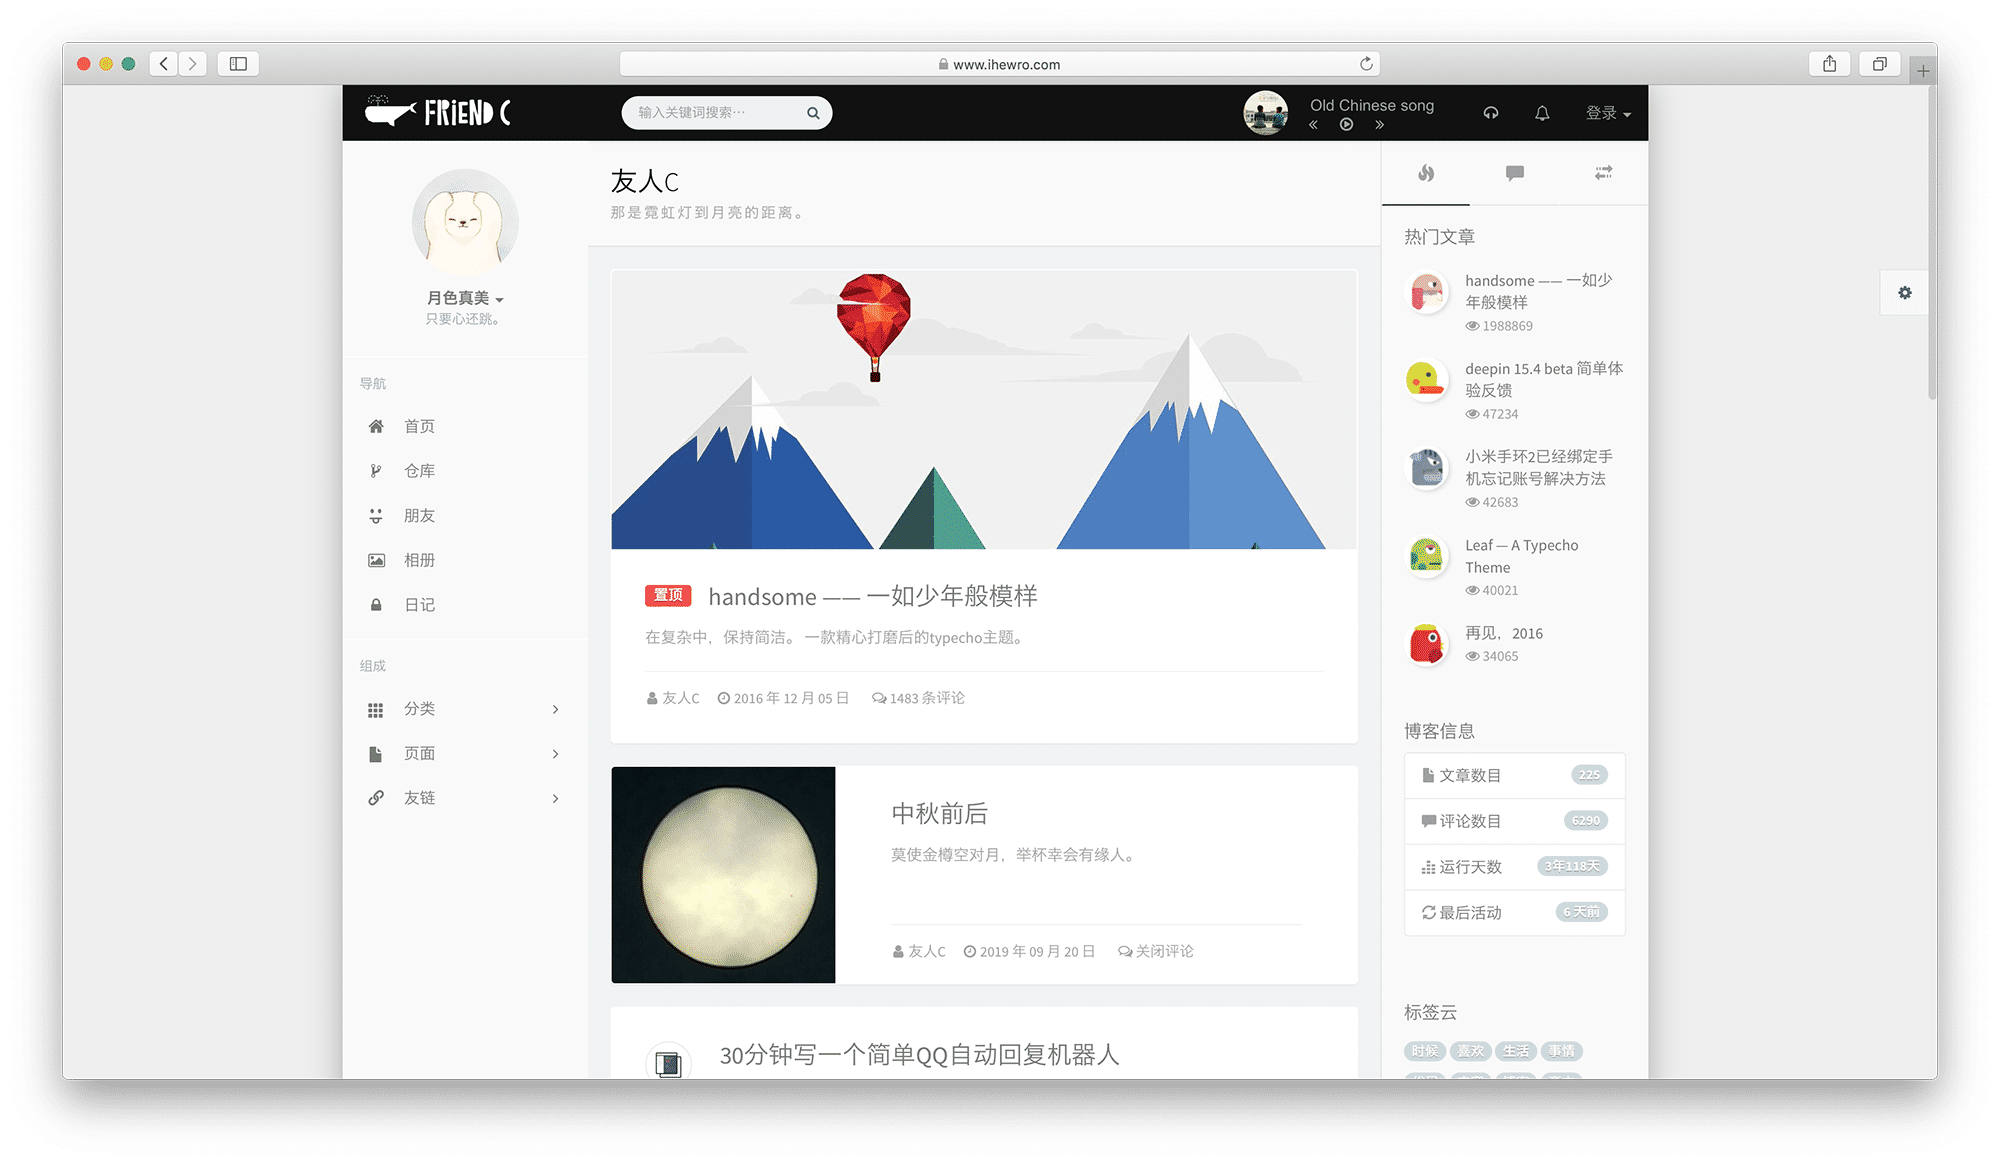
Task: Click the moon photo thumbnail
Action: 723,875
